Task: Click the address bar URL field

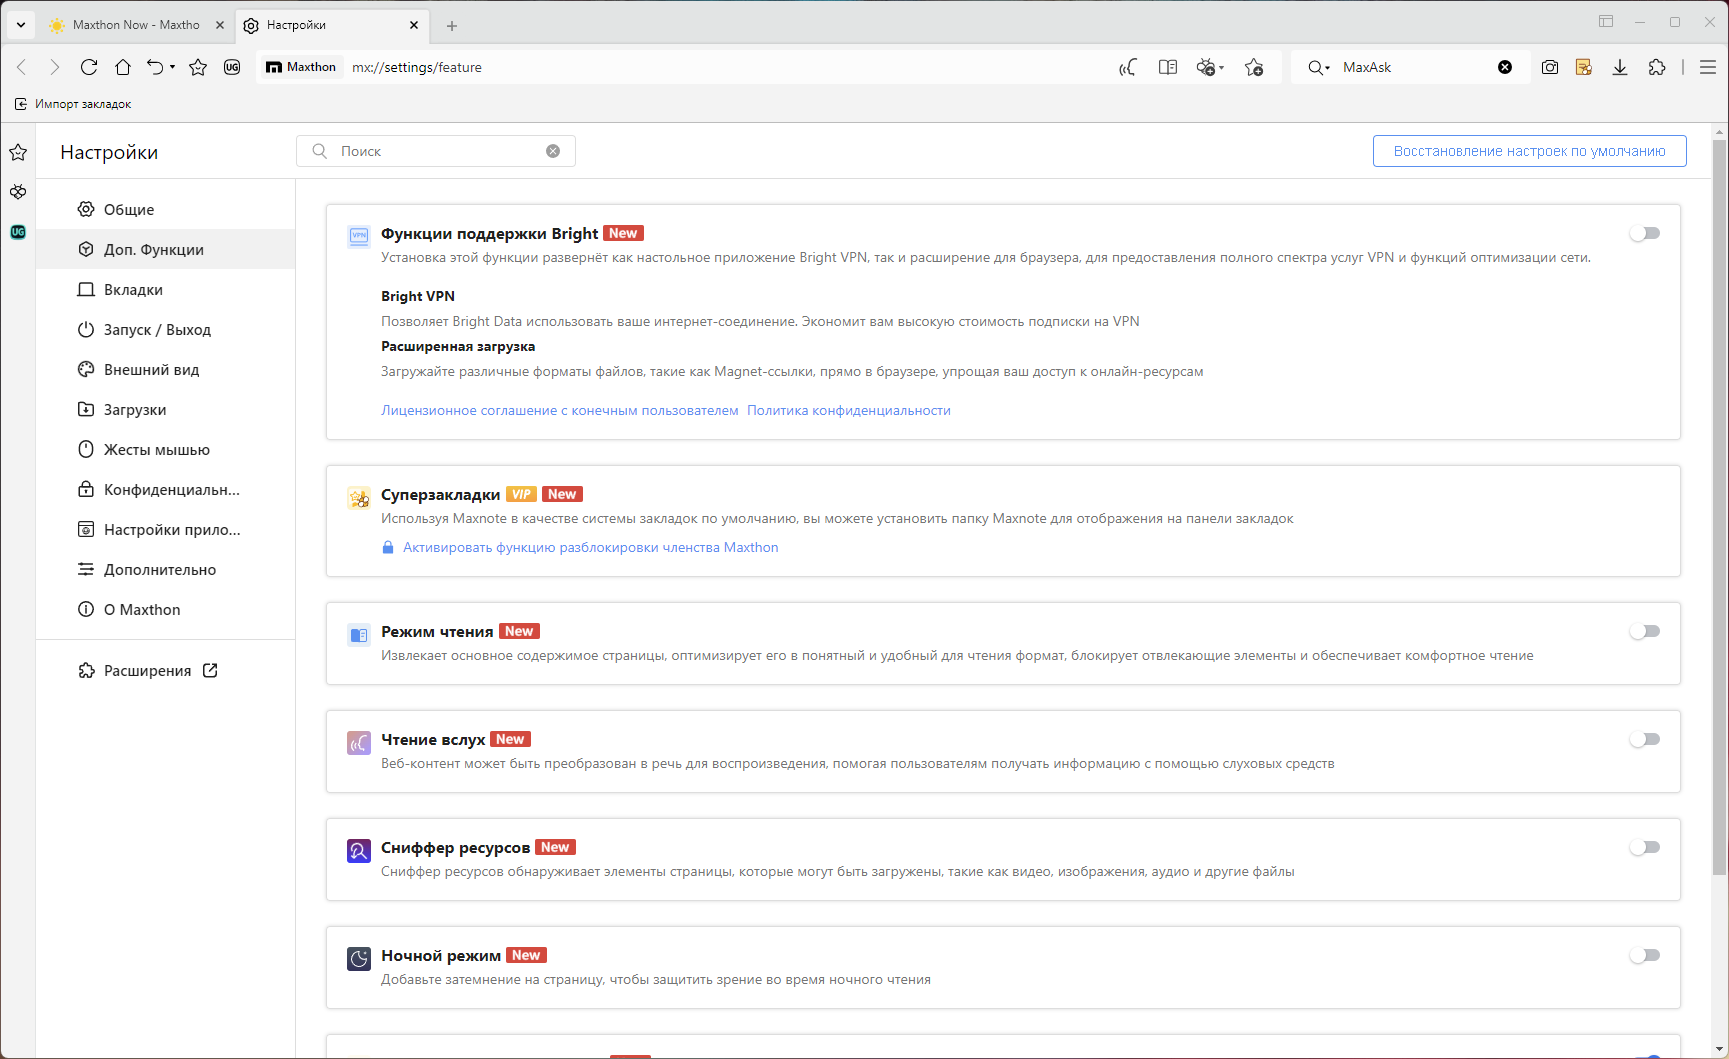Action: pyautogui.click(x=730, y=67)
